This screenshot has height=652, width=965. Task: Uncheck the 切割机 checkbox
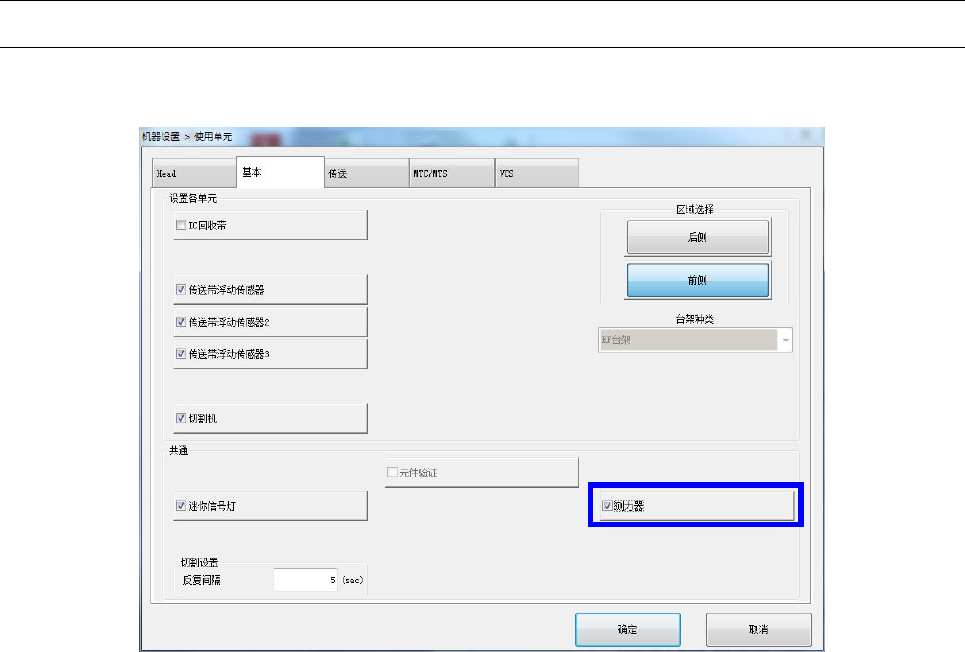181,418
